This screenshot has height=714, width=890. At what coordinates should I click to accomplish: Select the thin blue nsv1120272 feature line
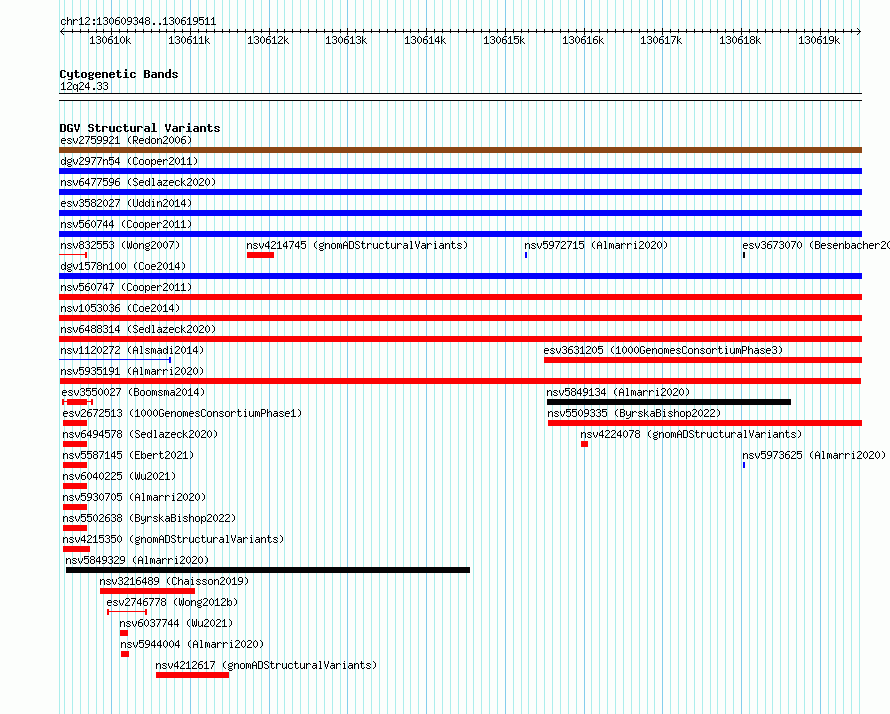point(115,360)
